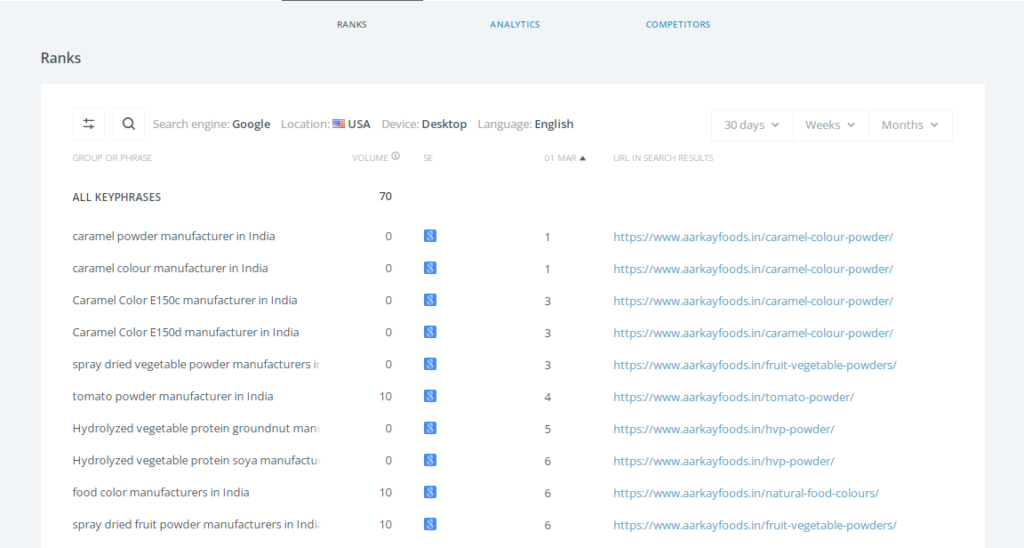Screen dimensions: 1024x548
Task: Change the Search engine Google setting
Action: [x=212, y=124]
